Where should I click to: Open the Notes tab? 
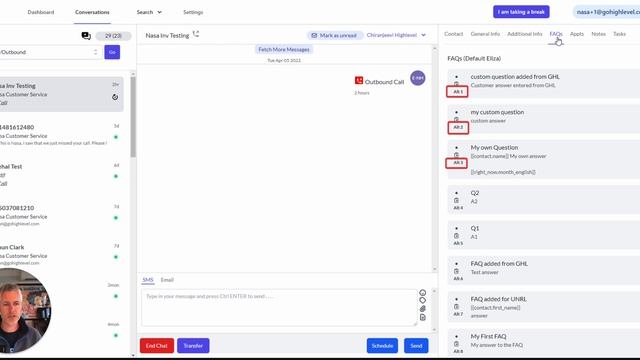click(598, 34)
